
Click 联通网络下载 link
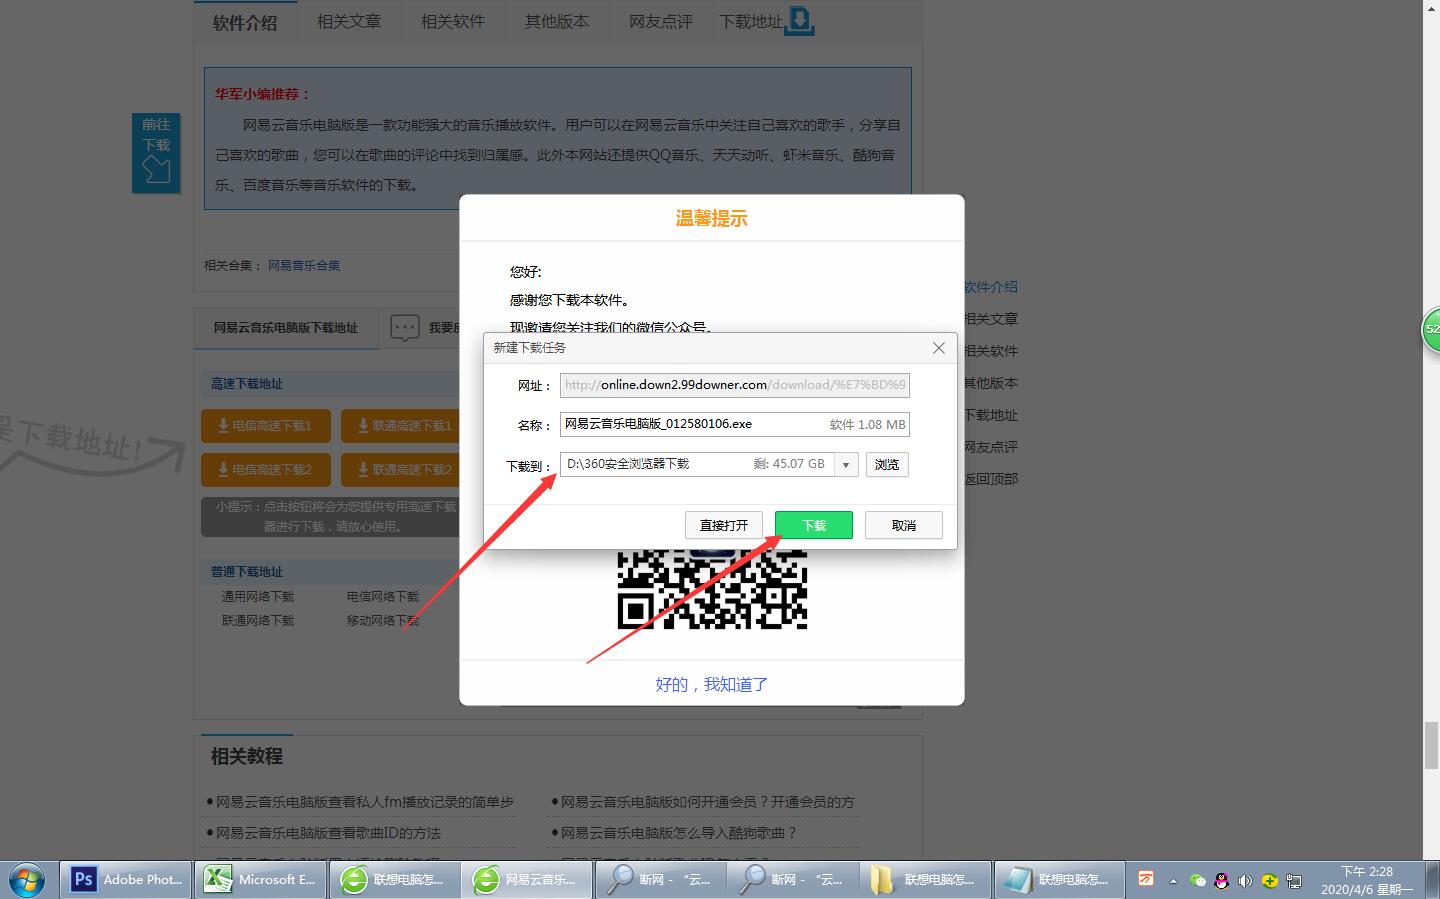coord(258,620)
